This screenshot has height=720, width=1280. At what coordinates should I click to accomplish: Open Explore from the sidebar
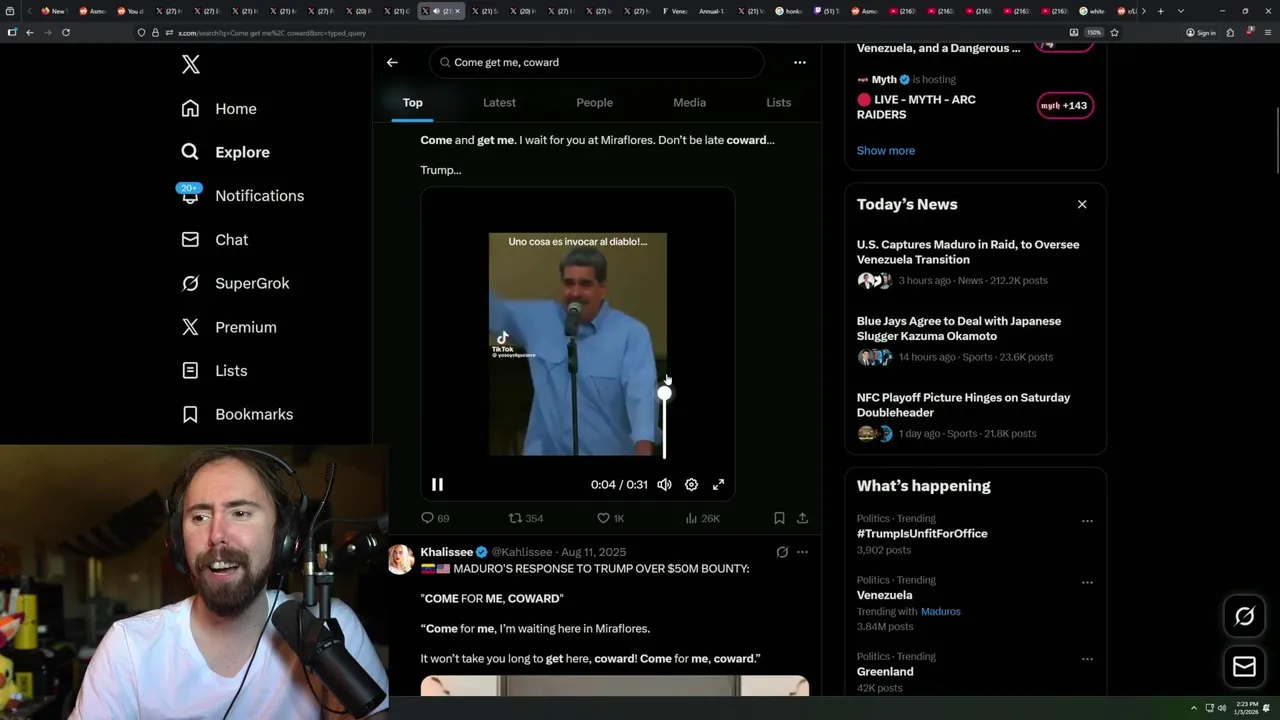(x=226, y=152)
